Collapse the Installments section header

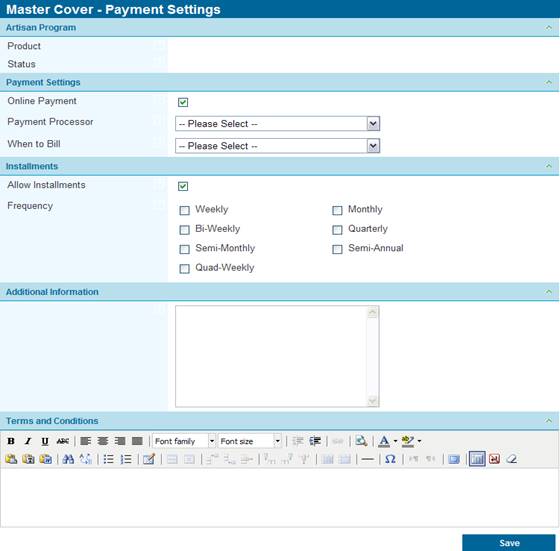549,166
